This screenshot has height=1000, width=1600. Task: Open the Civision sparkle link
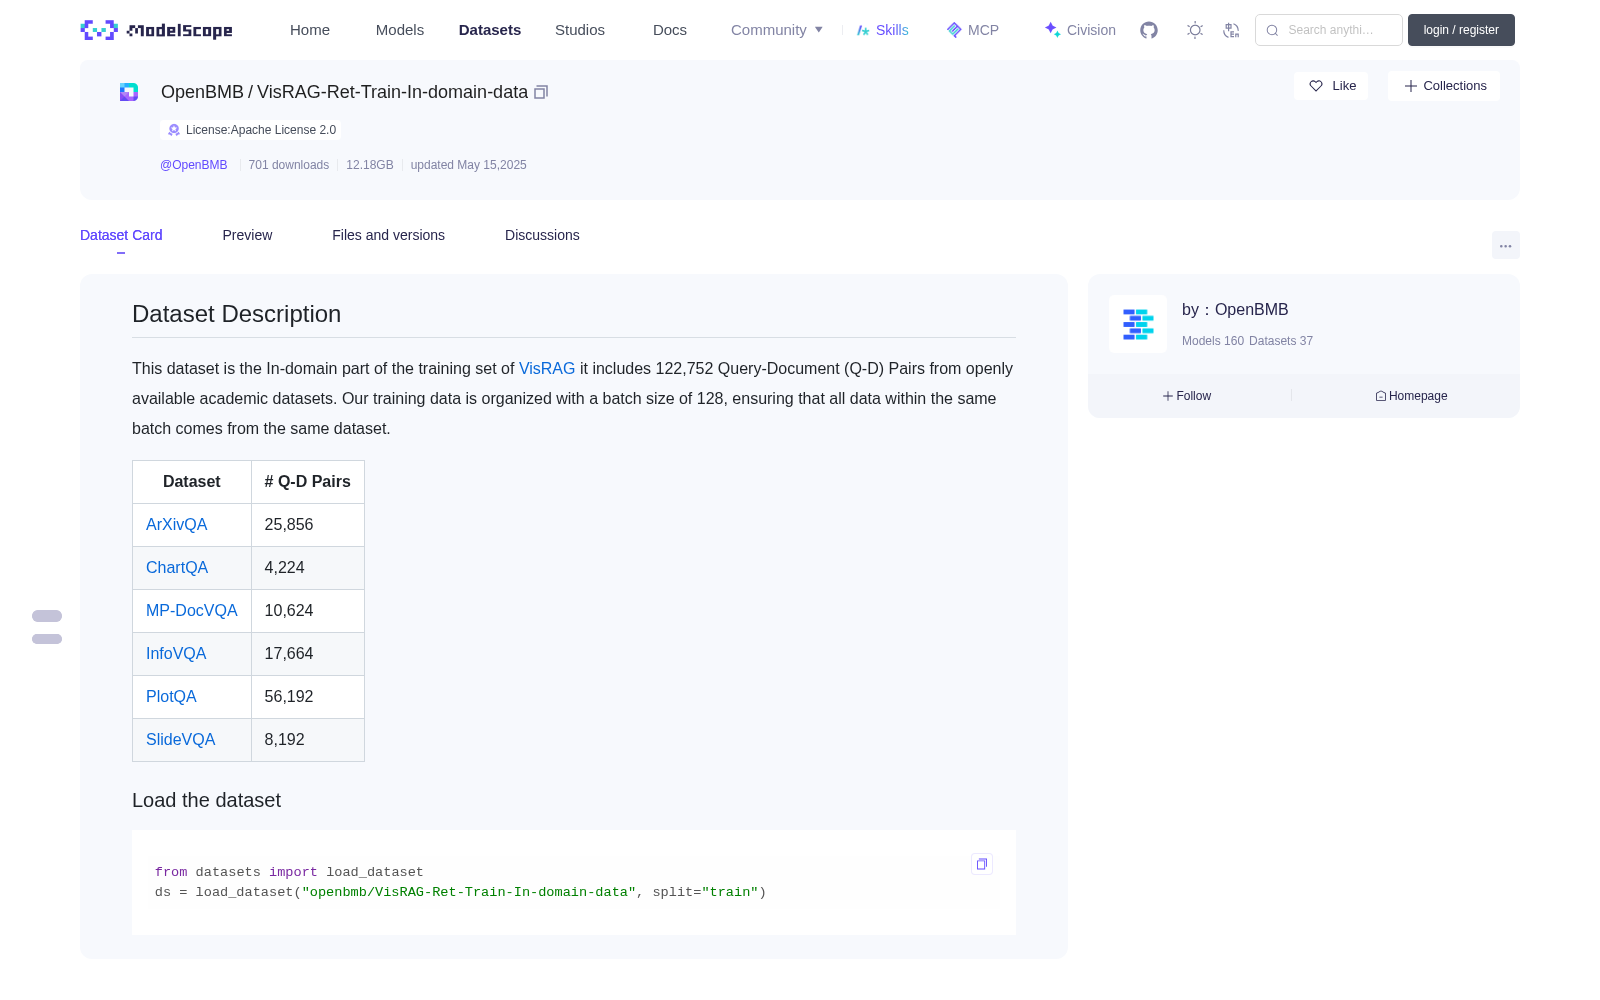click(1080, 30)
